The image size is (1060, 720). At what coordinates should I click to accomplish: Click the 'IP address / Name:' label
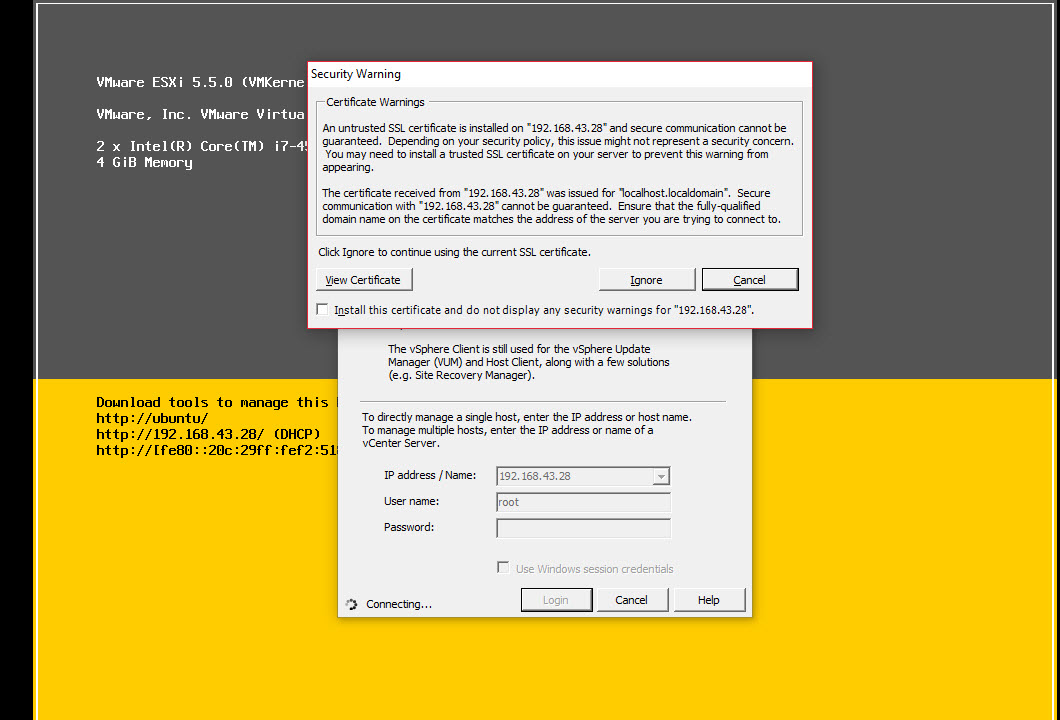(x=430, y=475)
